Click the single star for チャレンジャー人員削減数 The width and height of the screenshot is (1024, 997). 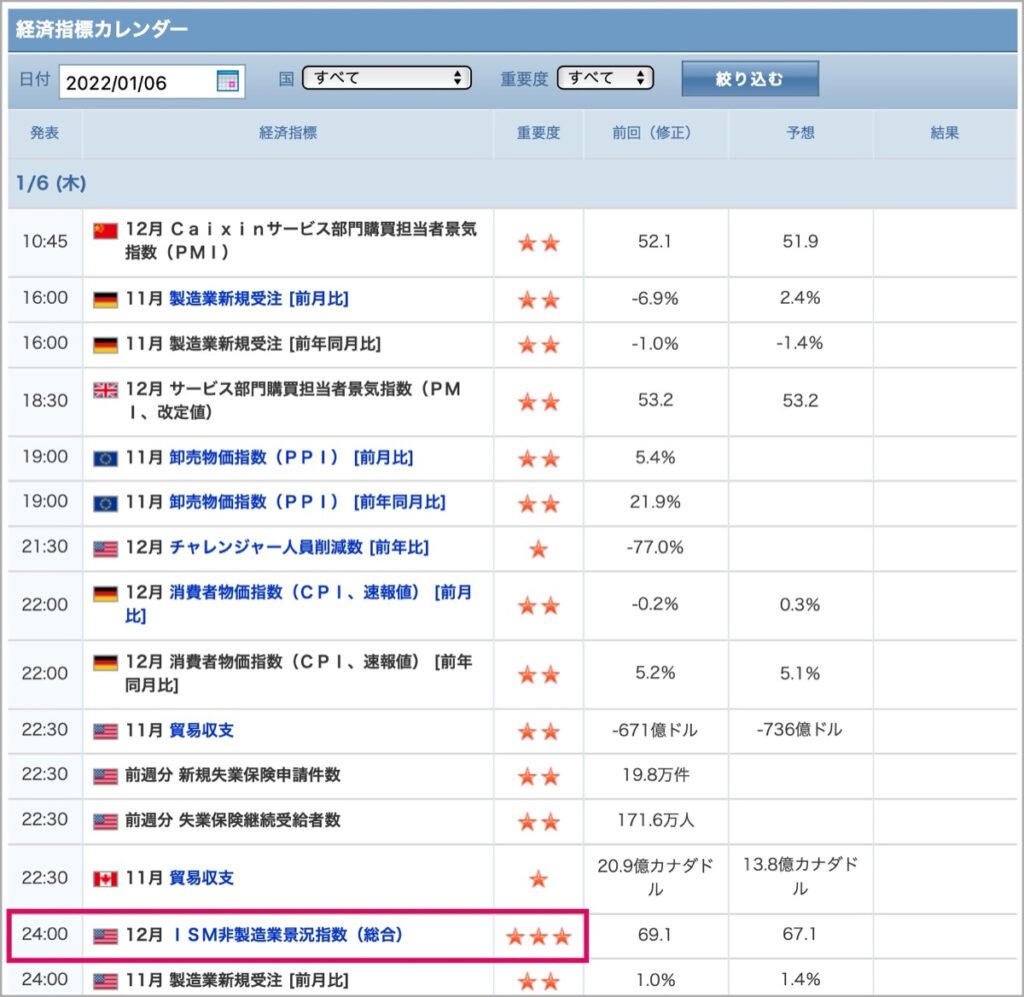(538, 548)
